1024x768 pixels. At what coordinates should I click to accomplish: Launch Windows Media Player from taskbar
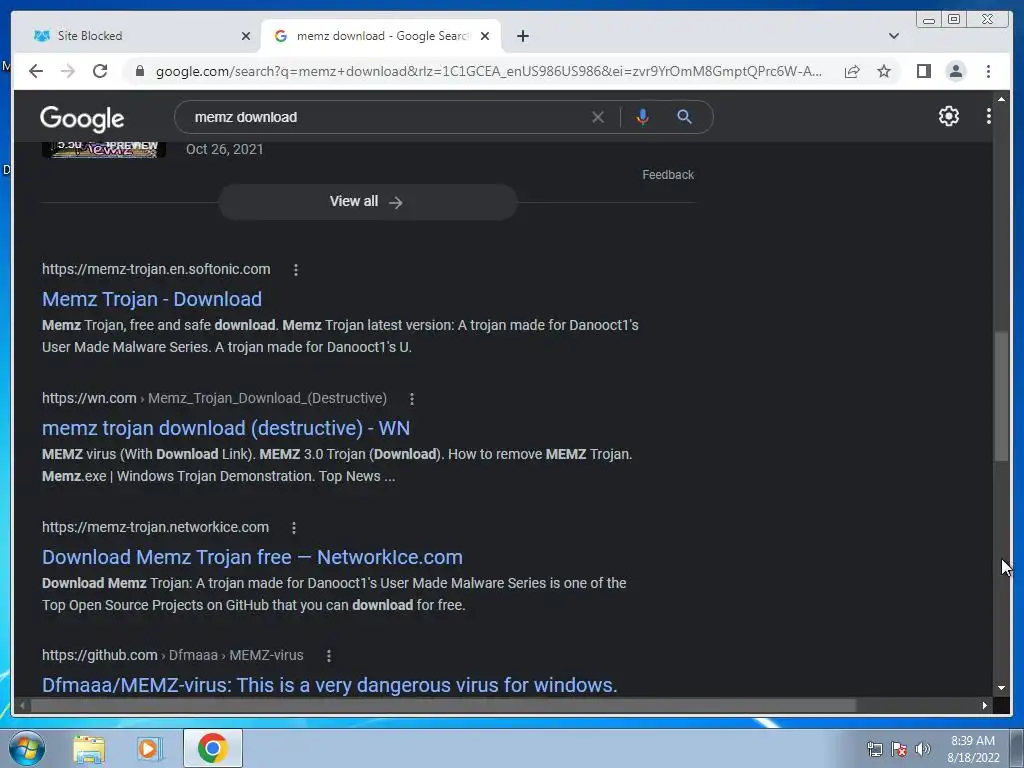click(x=150, y=749)
